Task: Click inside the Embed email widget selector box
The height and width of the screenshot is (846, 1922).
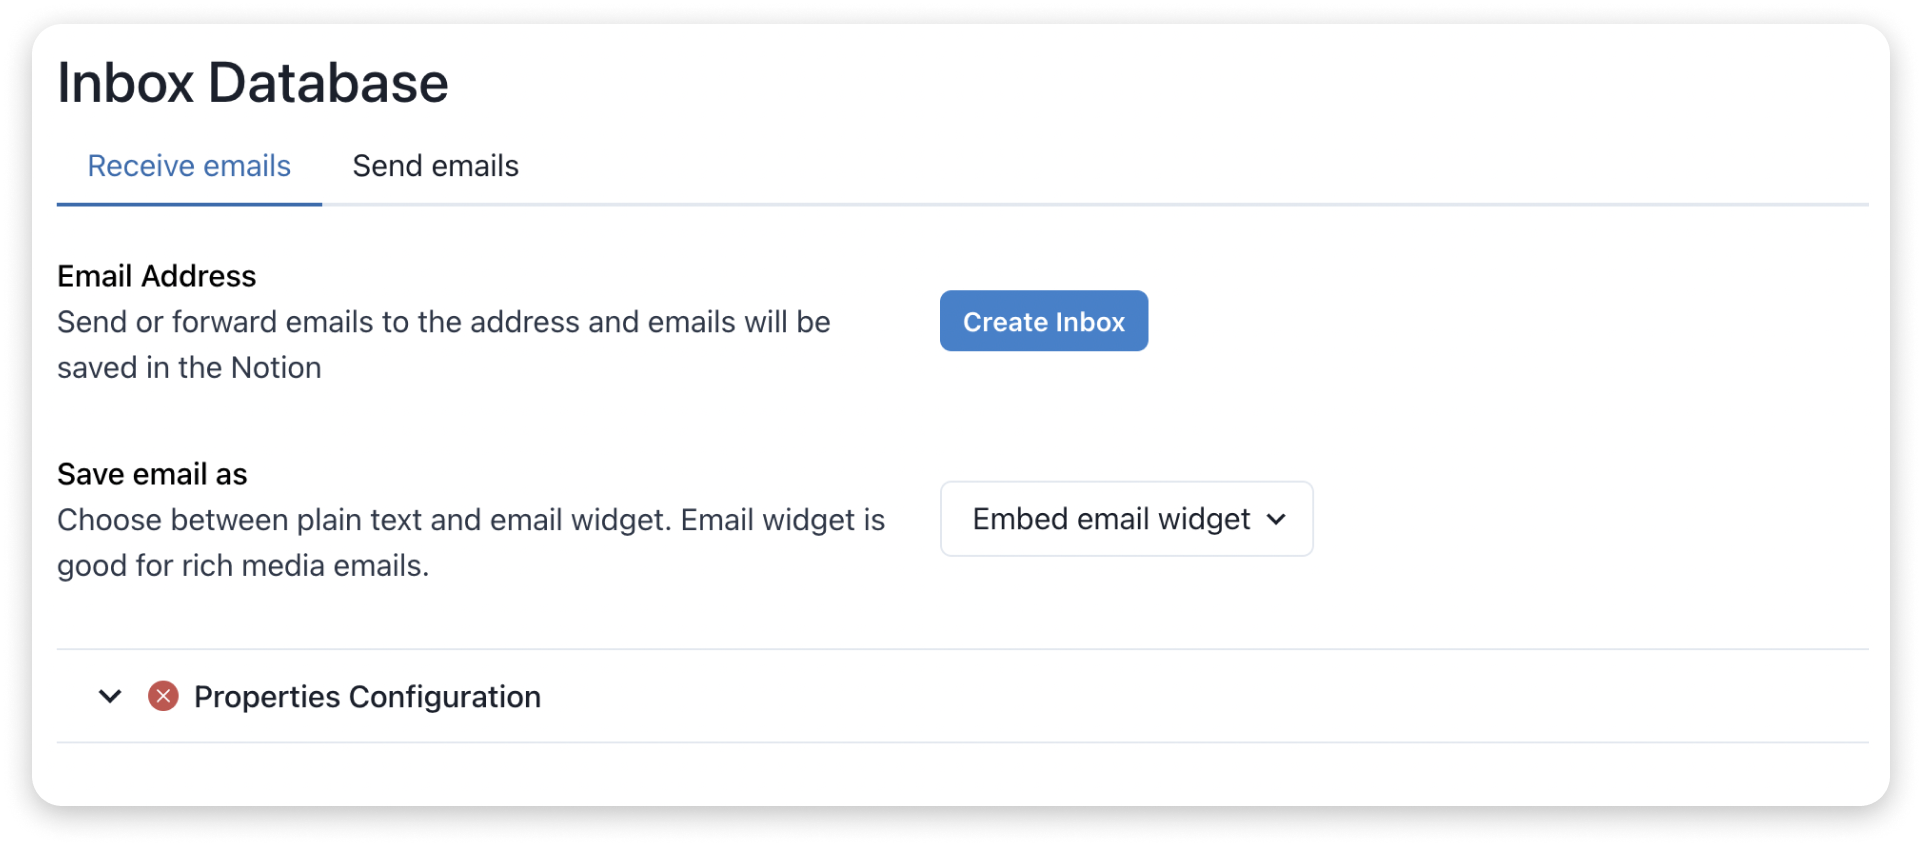Action: (1125, 519)
